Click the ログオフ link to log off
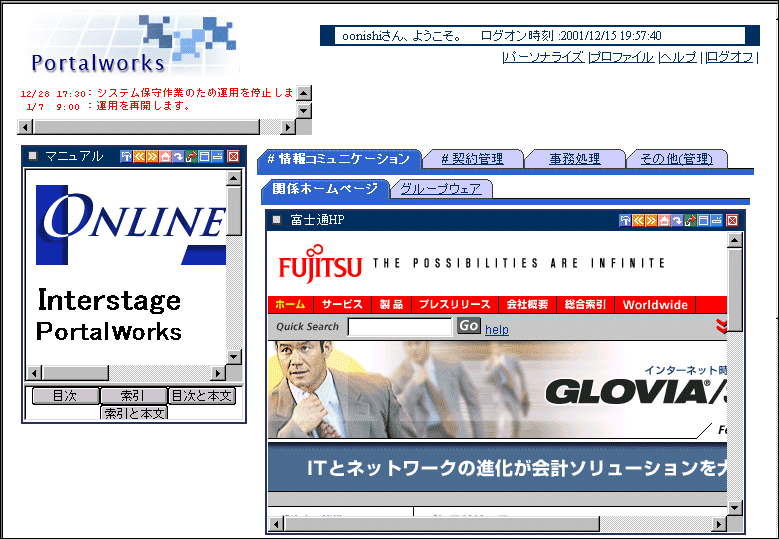 pyautogui.click(x=730, y=58)
